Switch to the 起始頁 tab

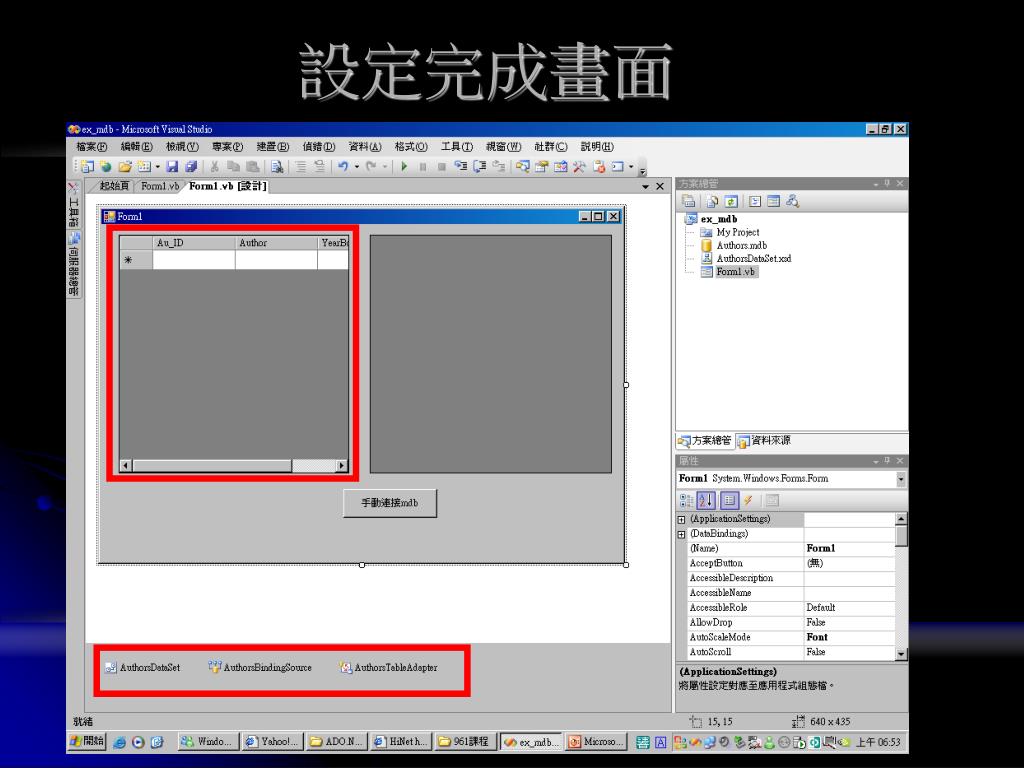point(114,186)
